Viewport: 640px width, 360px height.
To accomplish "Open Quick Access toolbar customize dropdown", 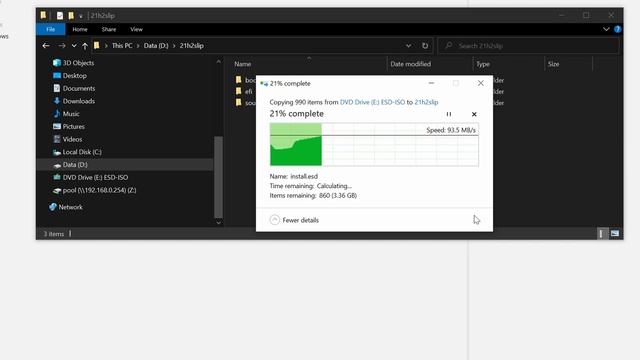I will [x=81, y=16].
